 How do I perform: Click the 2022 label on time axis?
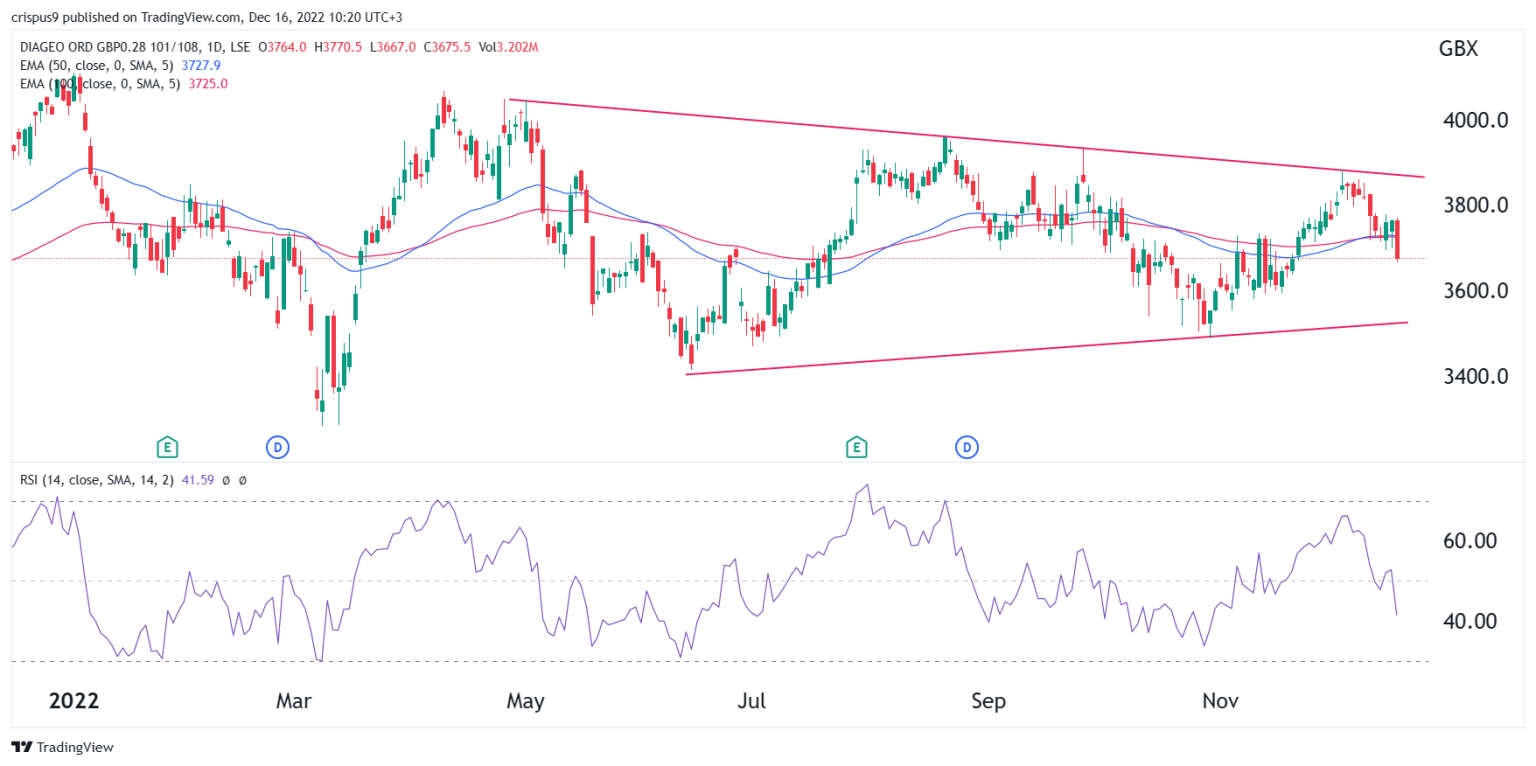73,701
